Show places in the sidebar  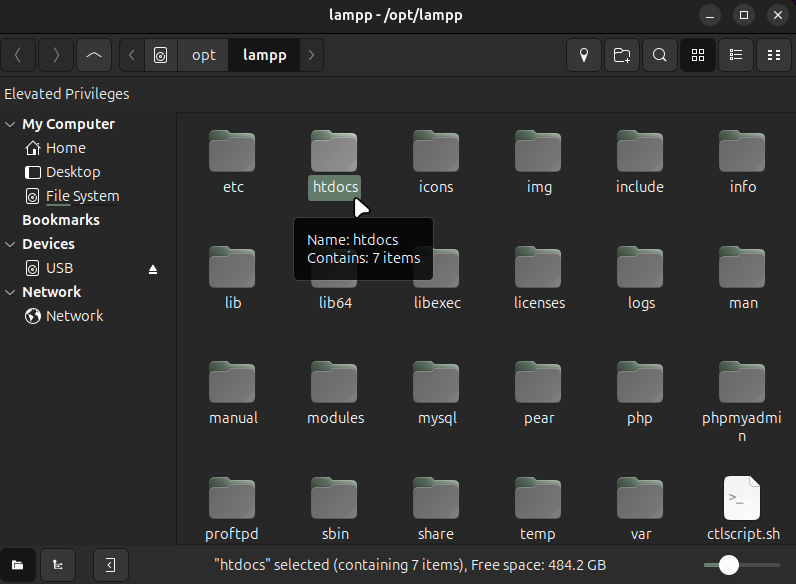click(18, 565)
